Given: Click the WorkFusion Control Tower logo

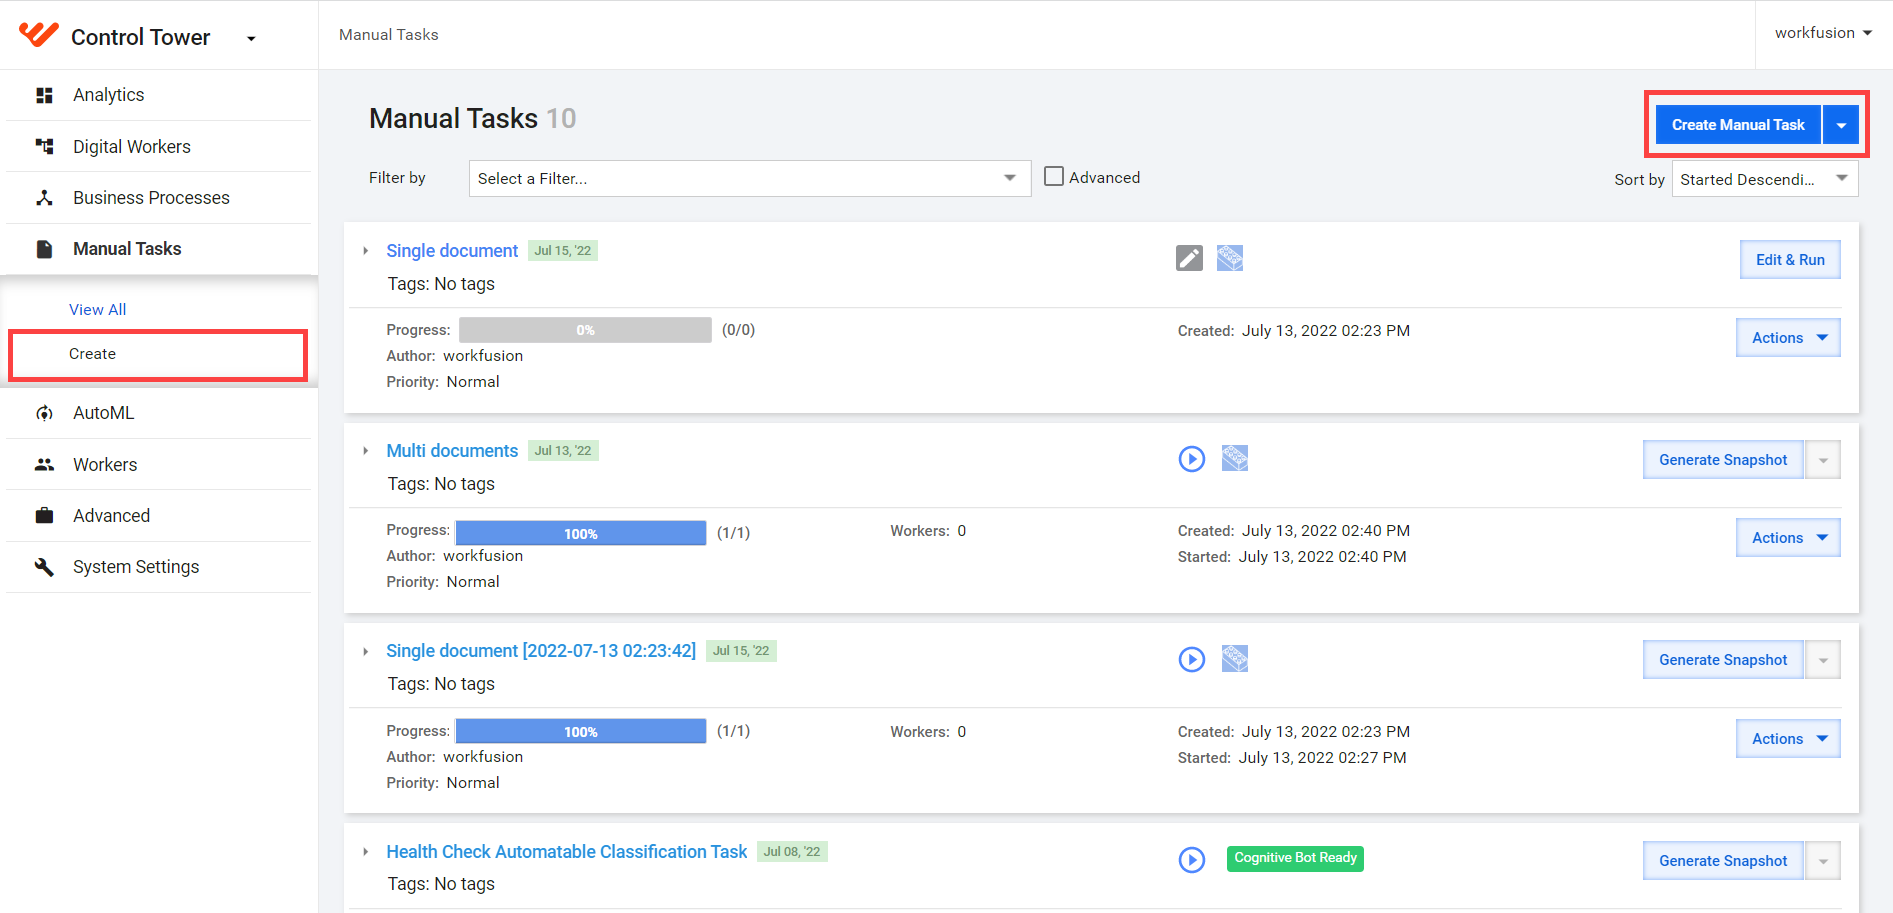Looking at the screenshot, I should click(x=39, y=36).
